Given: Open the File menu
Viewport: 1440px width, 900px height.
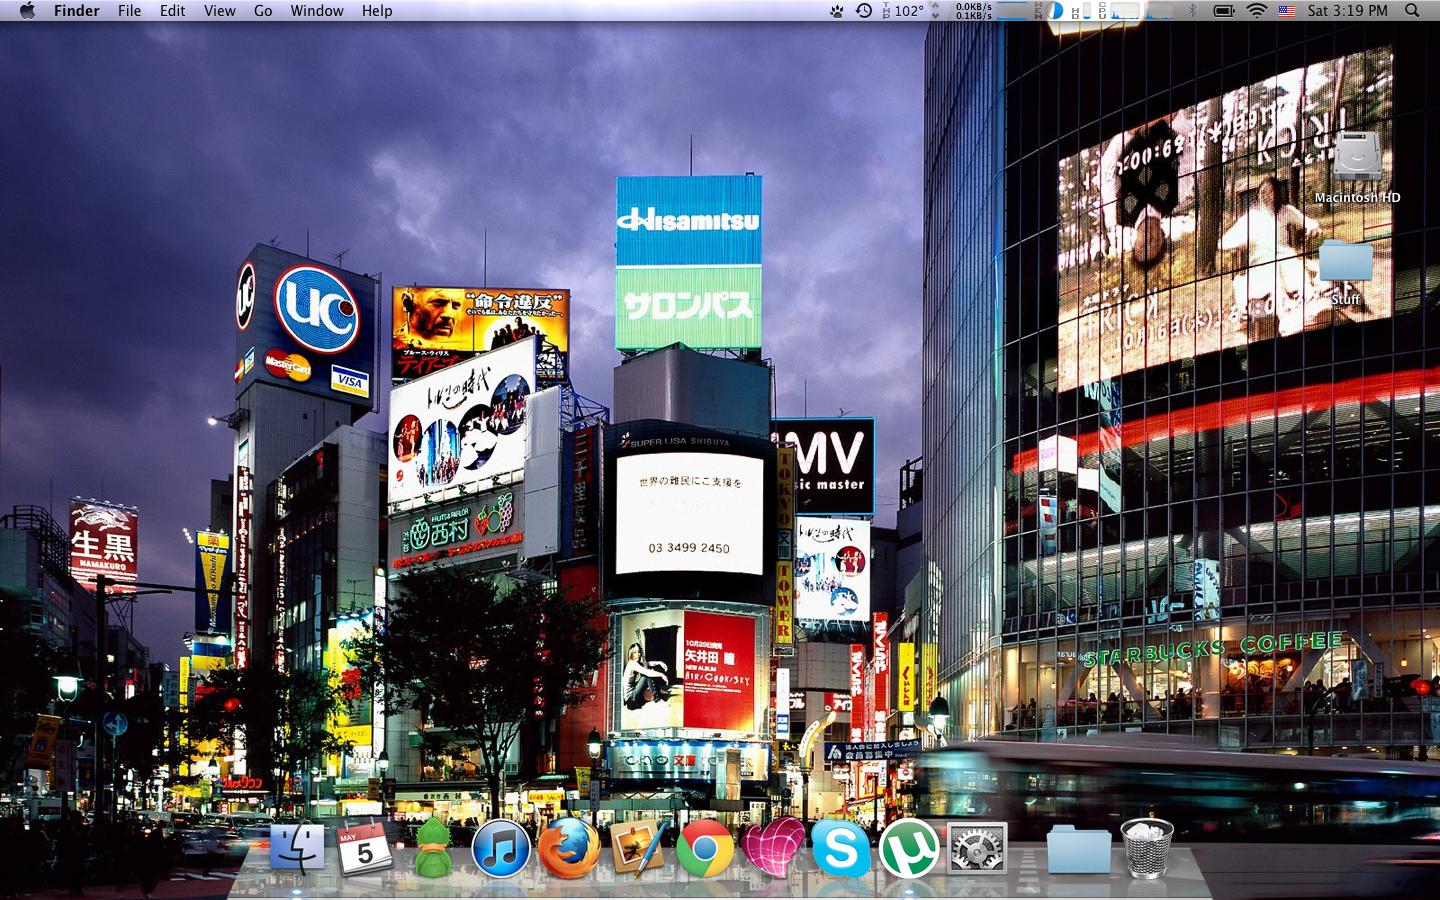Looking at the screenshot, I should [x=129, y=10].
